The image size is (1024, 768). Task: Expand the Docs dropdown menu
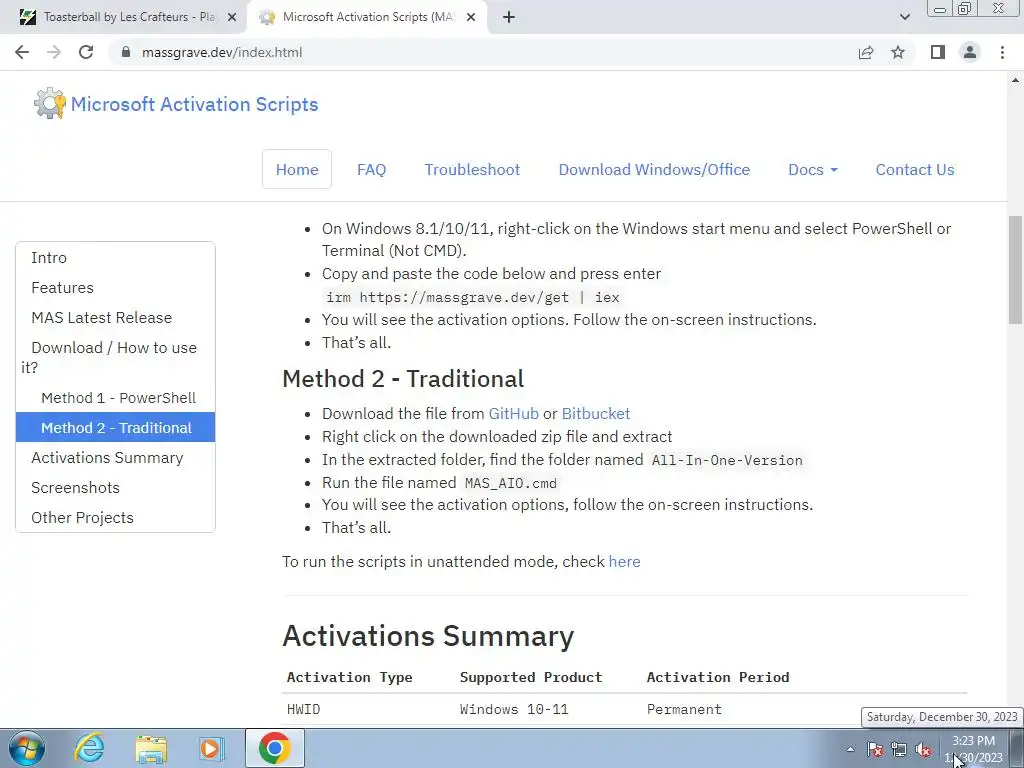812,169
